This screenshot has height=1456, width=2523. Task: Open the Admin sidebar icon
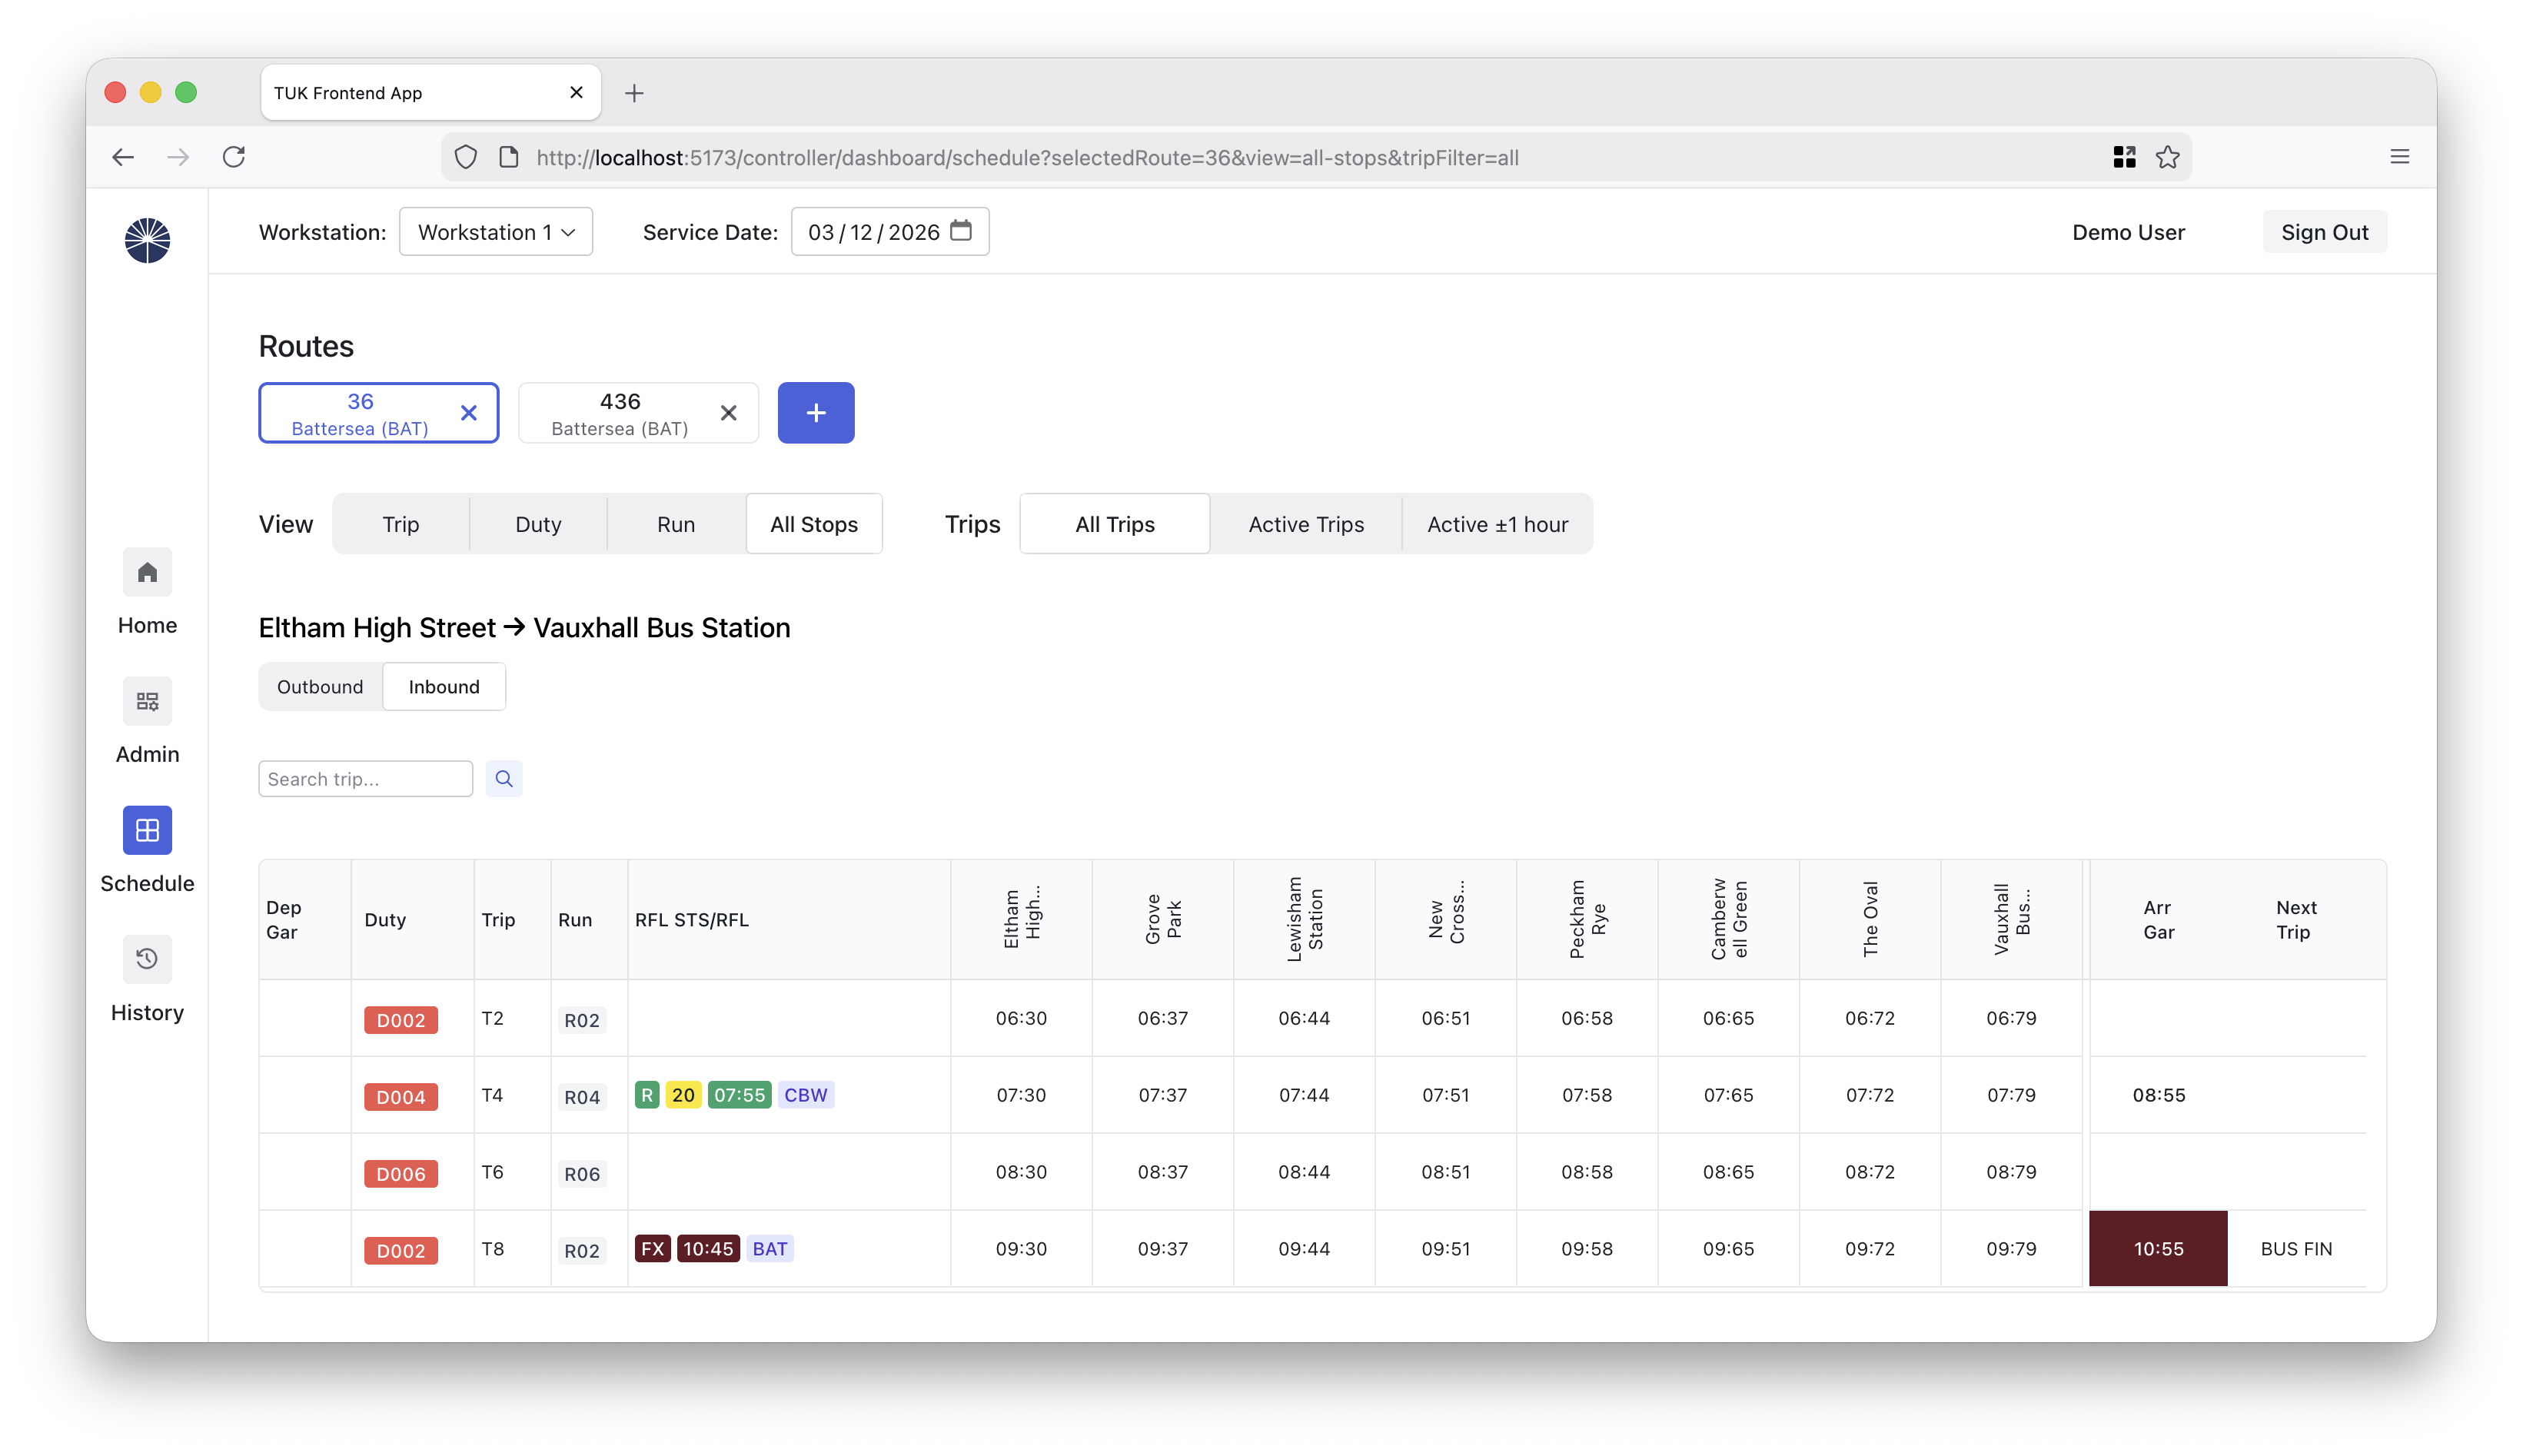147,701
